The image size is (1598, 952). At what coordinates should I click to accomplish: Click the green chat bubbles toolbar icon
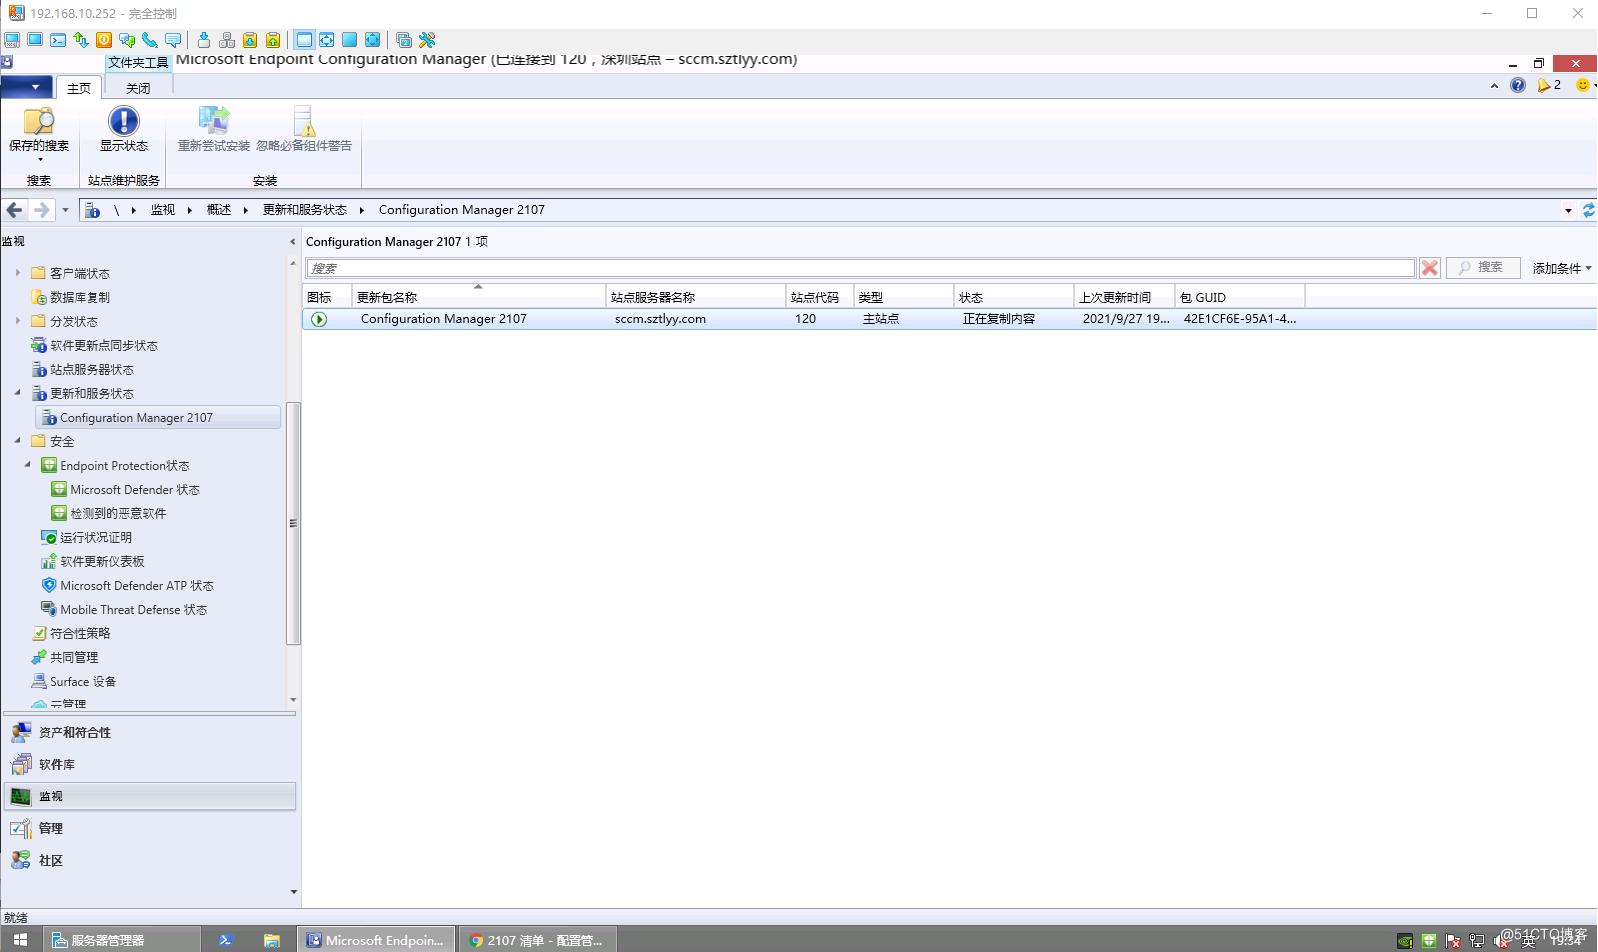[x=127, y=40]
